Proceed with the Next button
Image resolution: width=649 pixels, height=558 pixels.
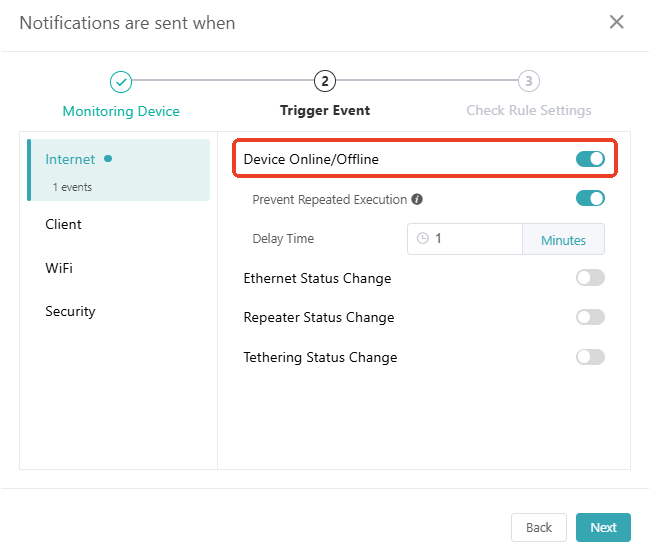(x=603, y=527)
